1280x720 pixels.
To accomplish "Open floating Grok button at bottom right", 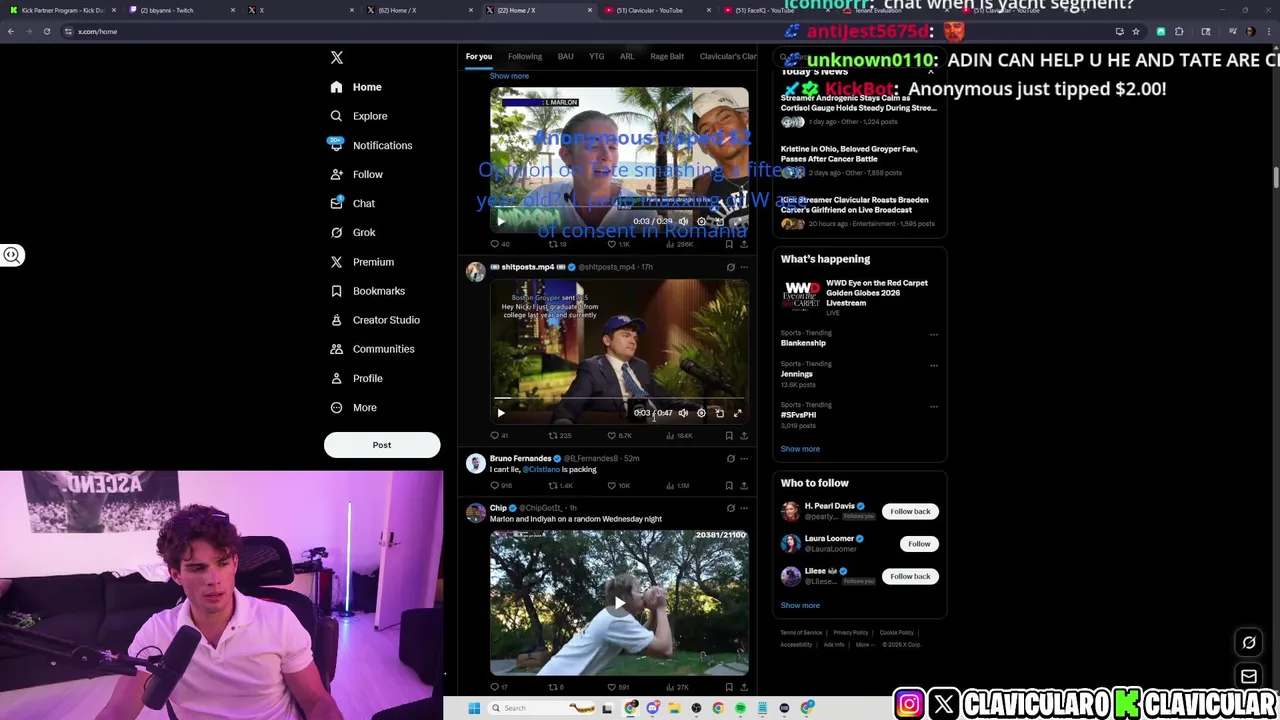I will click(1249, 643).
